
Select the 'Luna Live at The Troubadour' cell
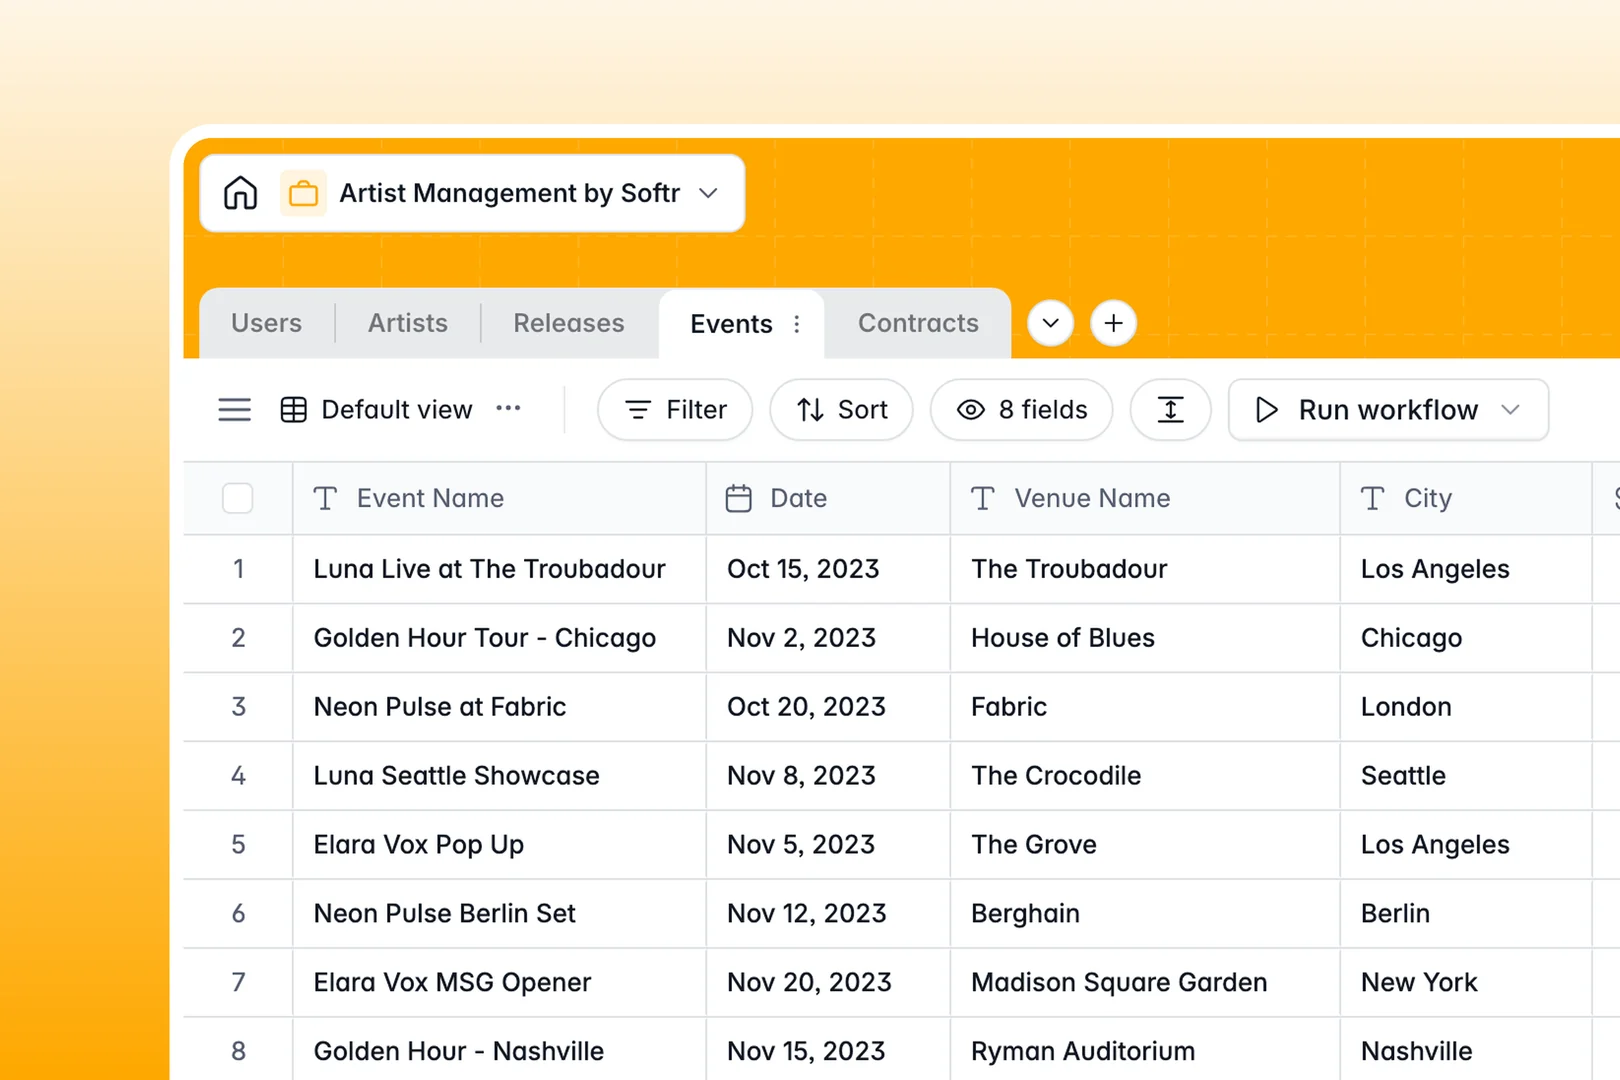[499, 569]
